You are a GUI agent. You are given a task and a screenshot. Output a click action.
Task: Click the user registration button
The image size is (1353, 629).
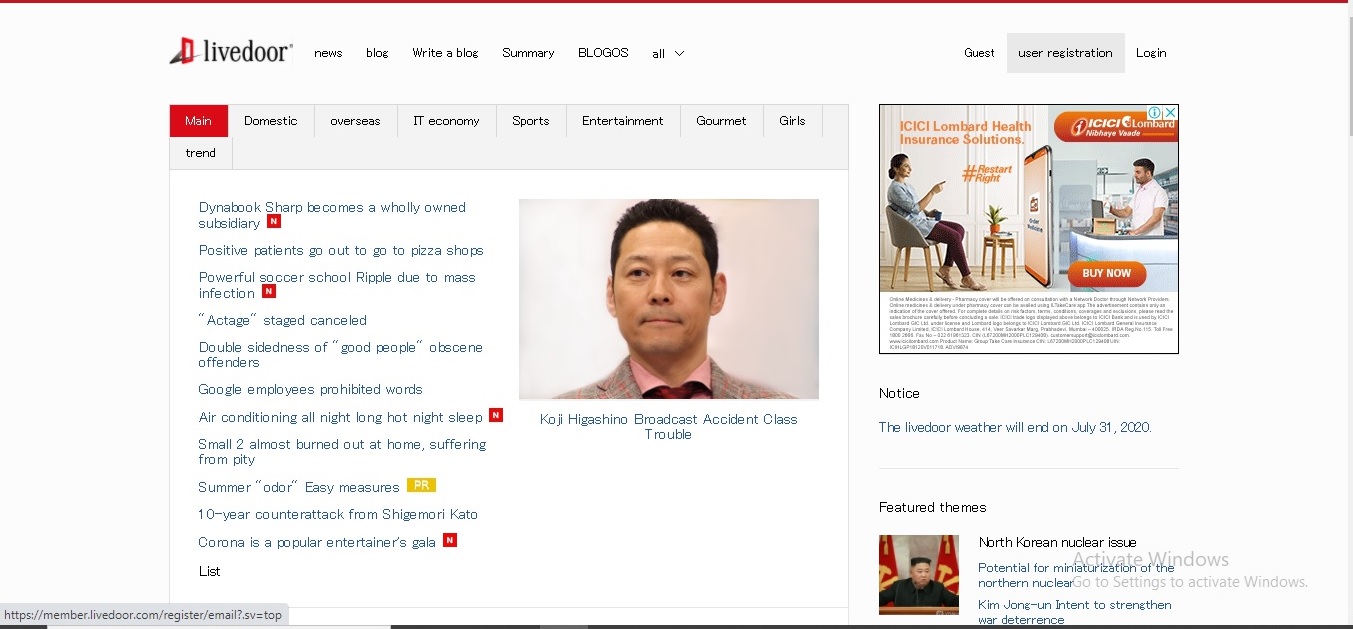1065,53
